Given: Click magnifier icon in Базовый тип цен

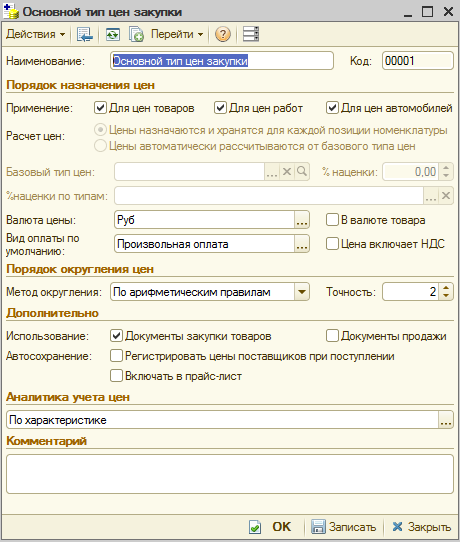Looking at the screenshot, I should click(x=302, y=171).
